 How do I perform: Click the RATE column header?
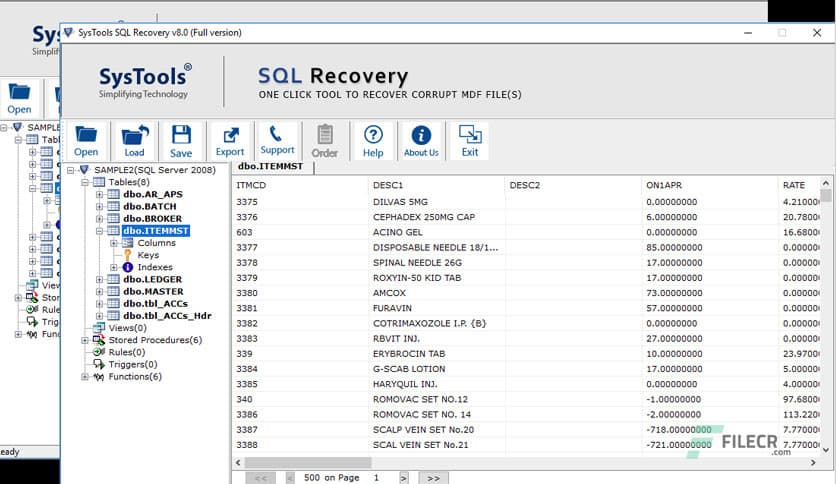pyautogui.click(x=799, y=185)
